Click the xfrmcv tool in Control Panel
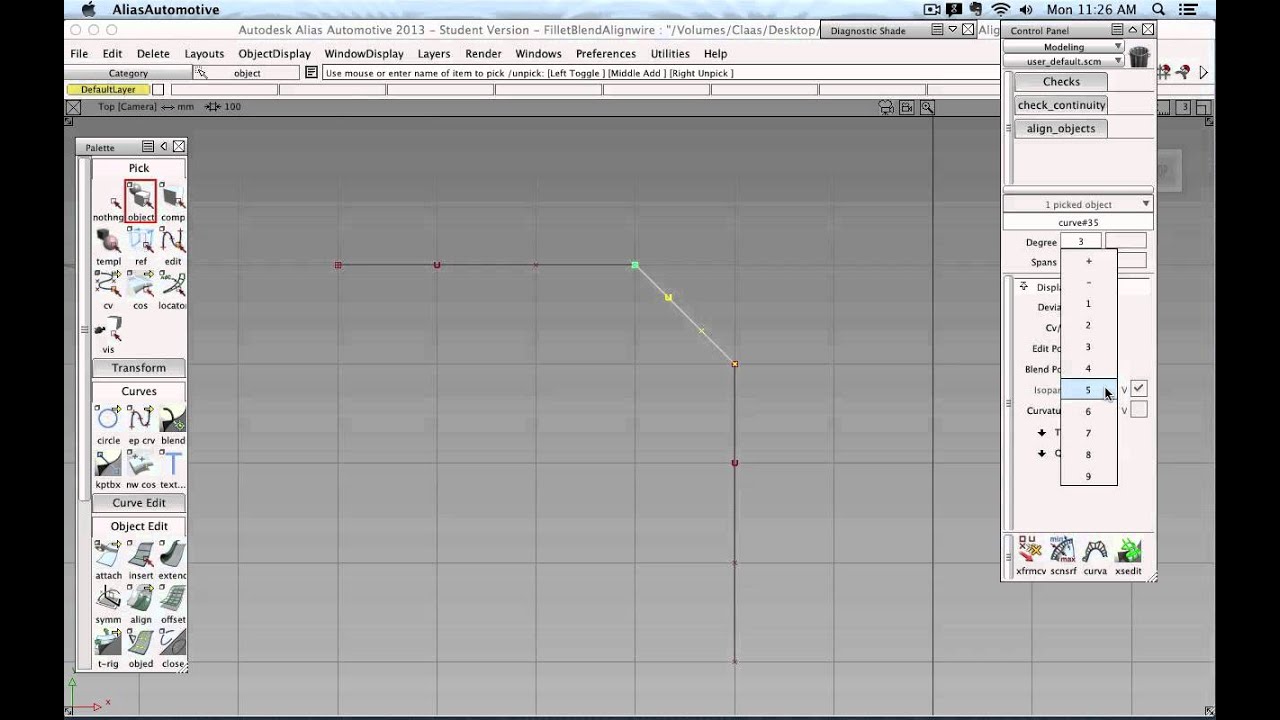This screenshot has width=1280, height=720. (1030, 556)
